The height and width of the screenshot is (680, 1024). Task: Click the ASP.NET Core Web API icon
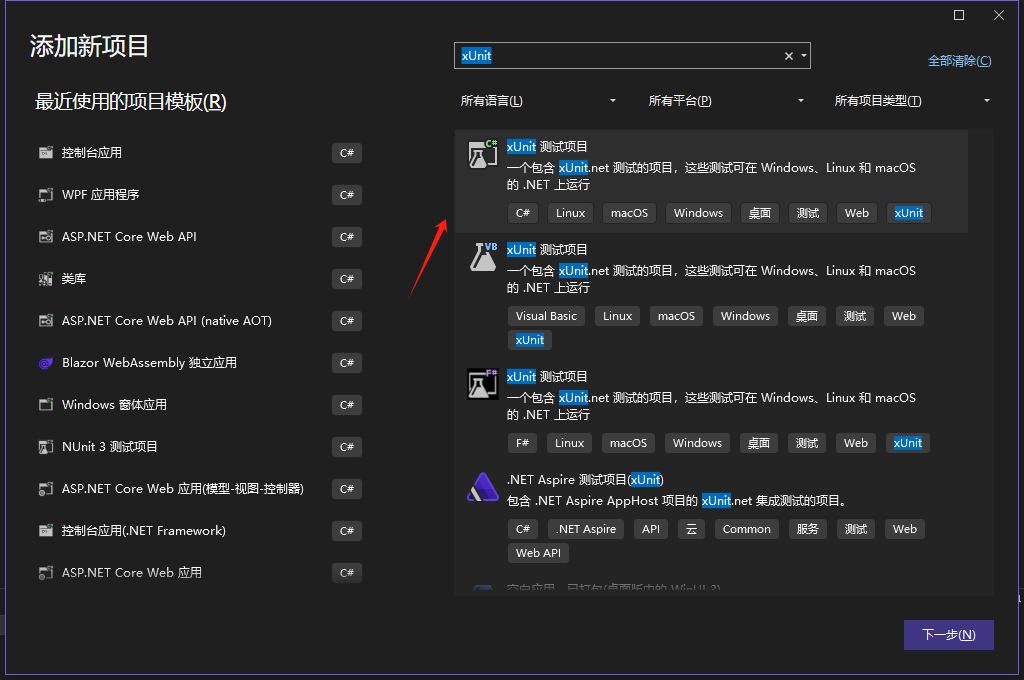pyautogui.click(x=46, y=236)
